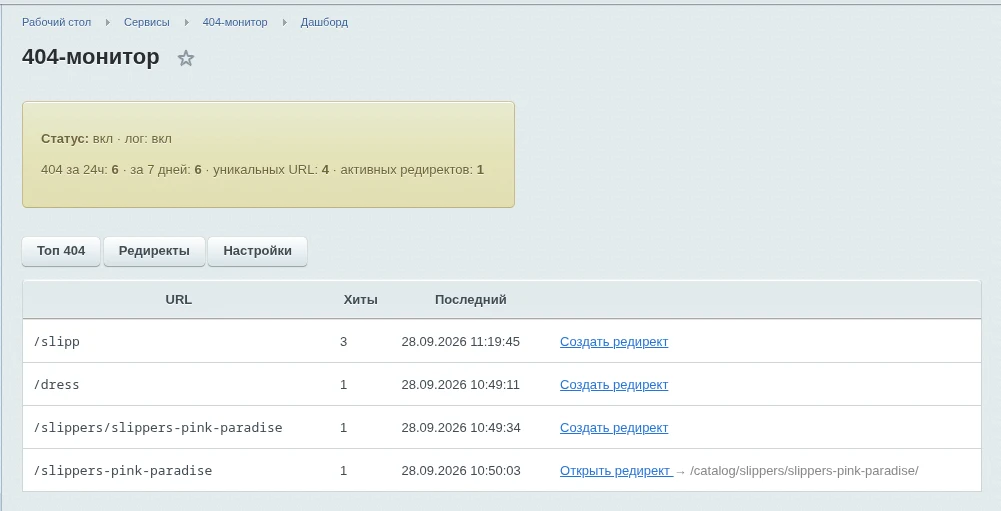Screen dimensions: 1001x511
Task: Create redirect for /slippers/slippers-pink-paradise
Action: coord(614,427)
